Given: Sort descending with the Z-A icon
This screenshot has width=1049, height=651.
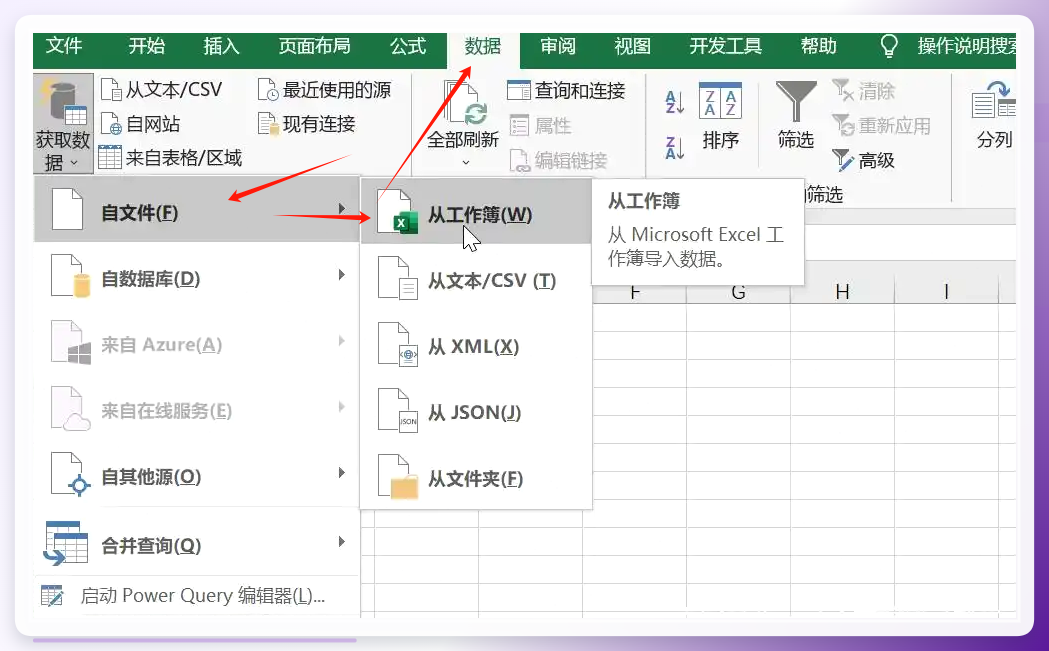Looking at the screenshot, I should [674, 147].
